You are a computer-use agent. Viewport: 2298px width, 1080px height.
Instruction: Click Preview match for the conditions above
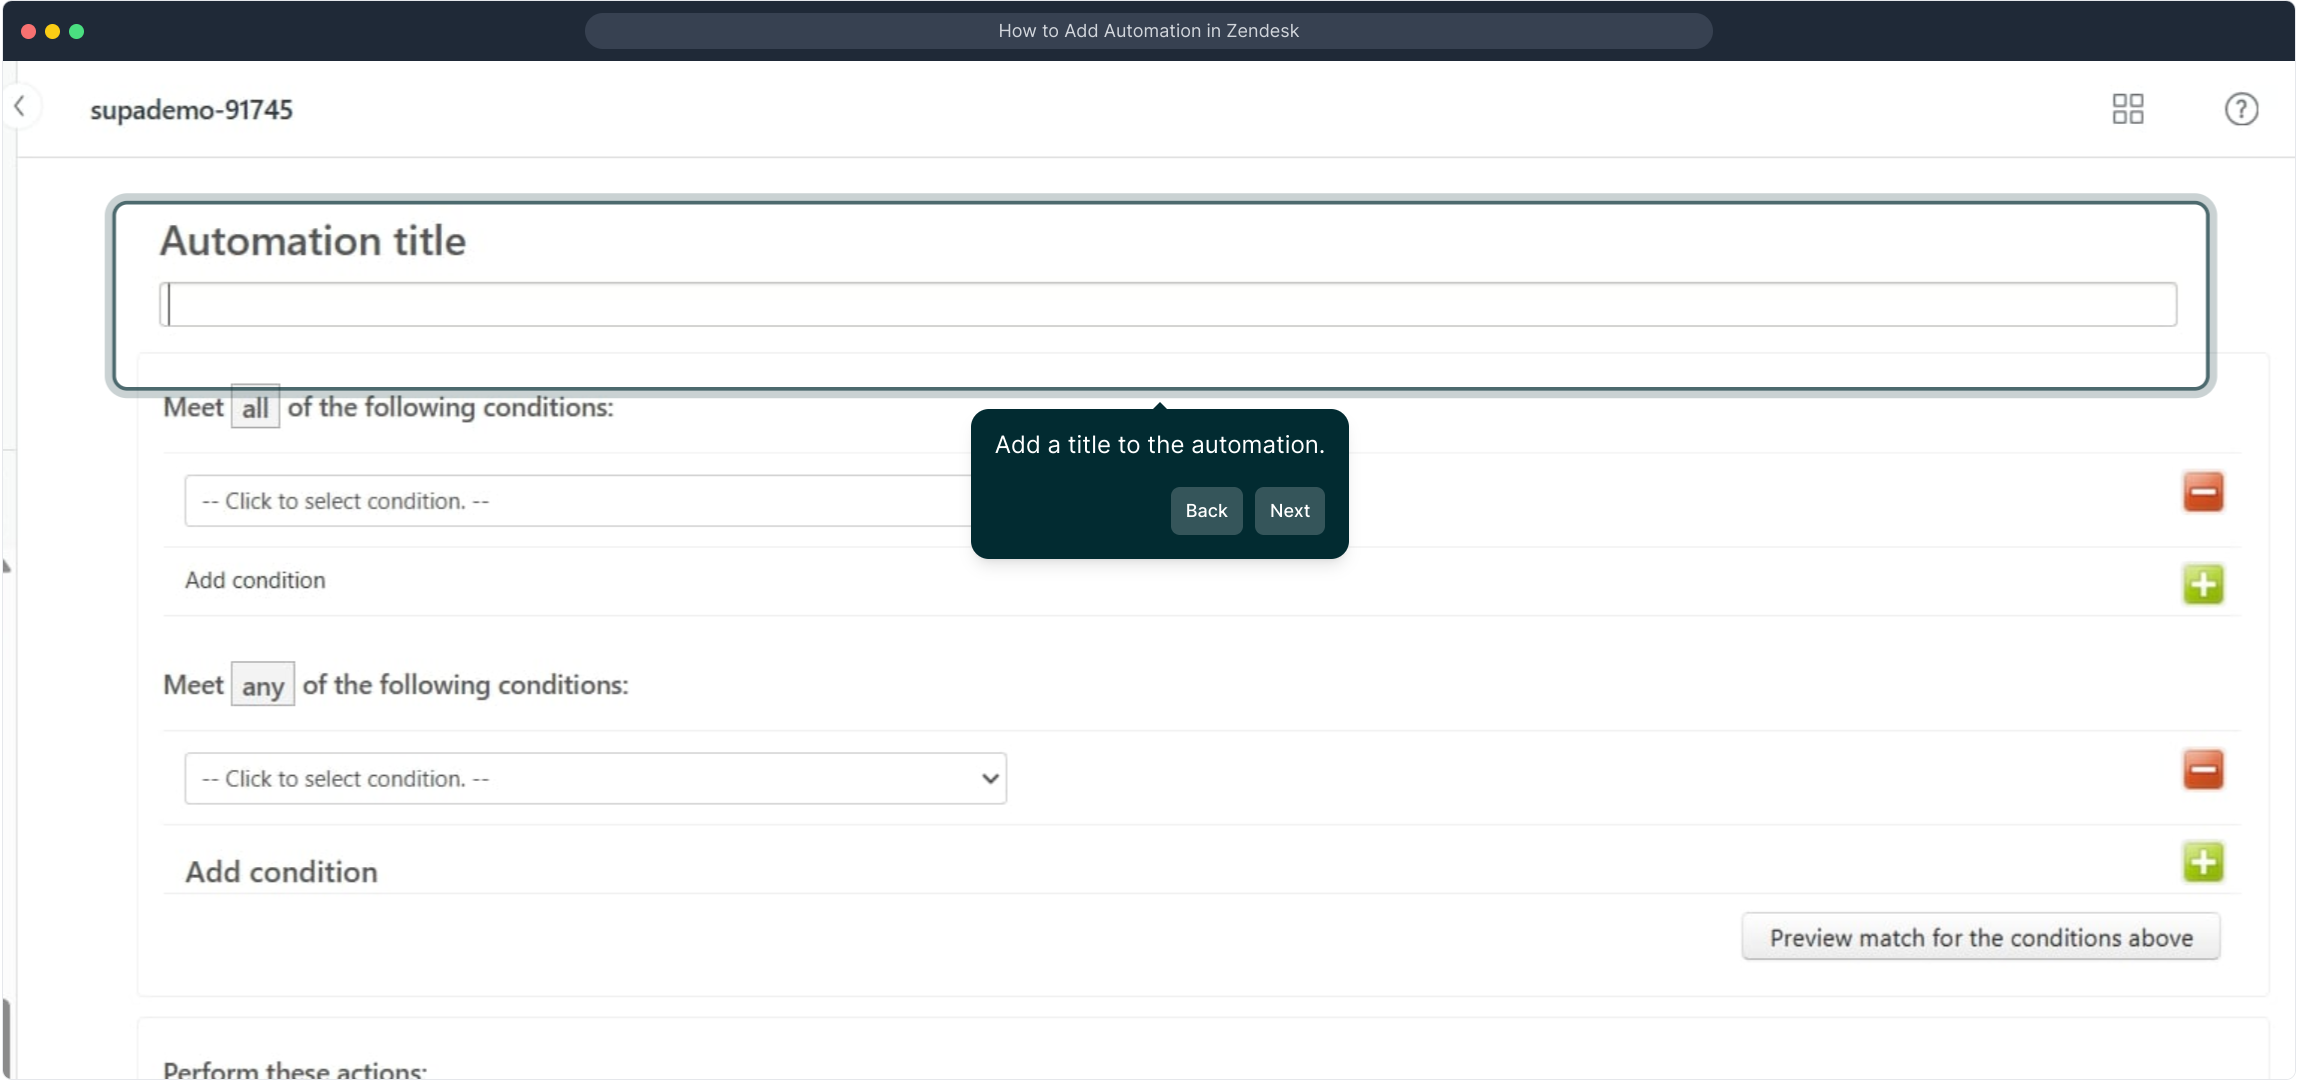tap(1980, 937)
